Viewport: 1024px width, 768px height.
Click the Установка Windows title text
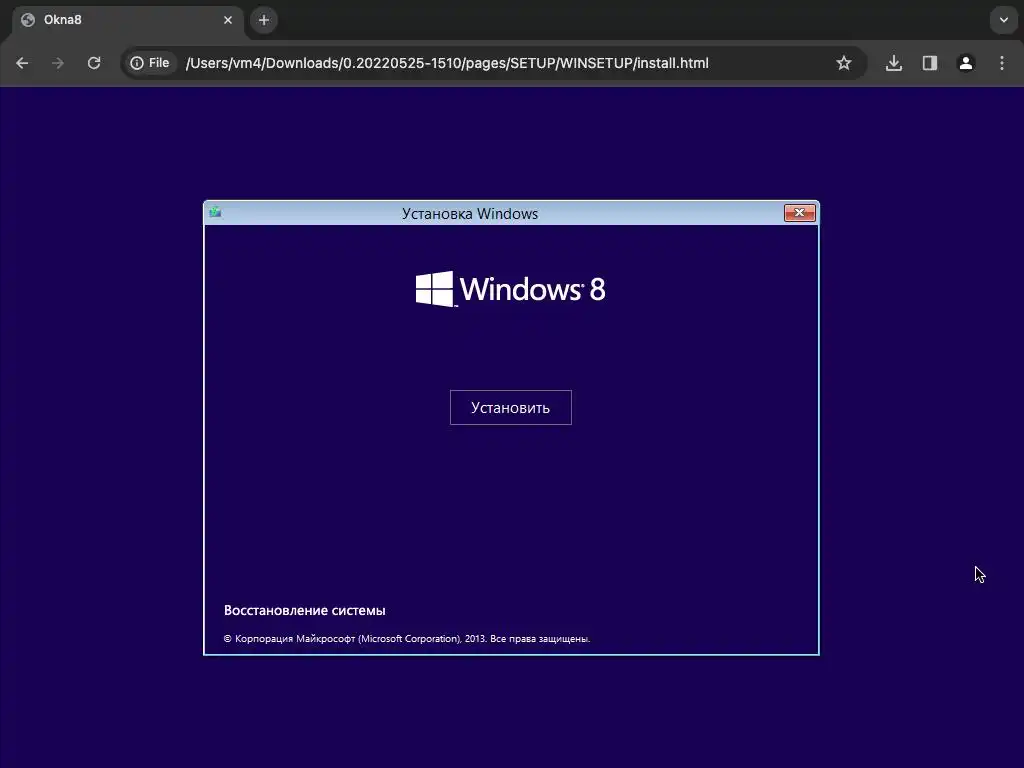point(470,214)
